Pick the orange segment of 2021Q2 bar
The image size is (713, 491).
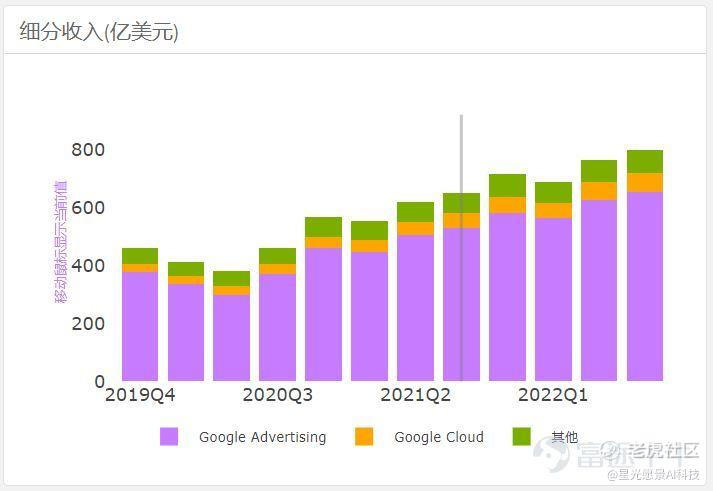pos(415,229)
